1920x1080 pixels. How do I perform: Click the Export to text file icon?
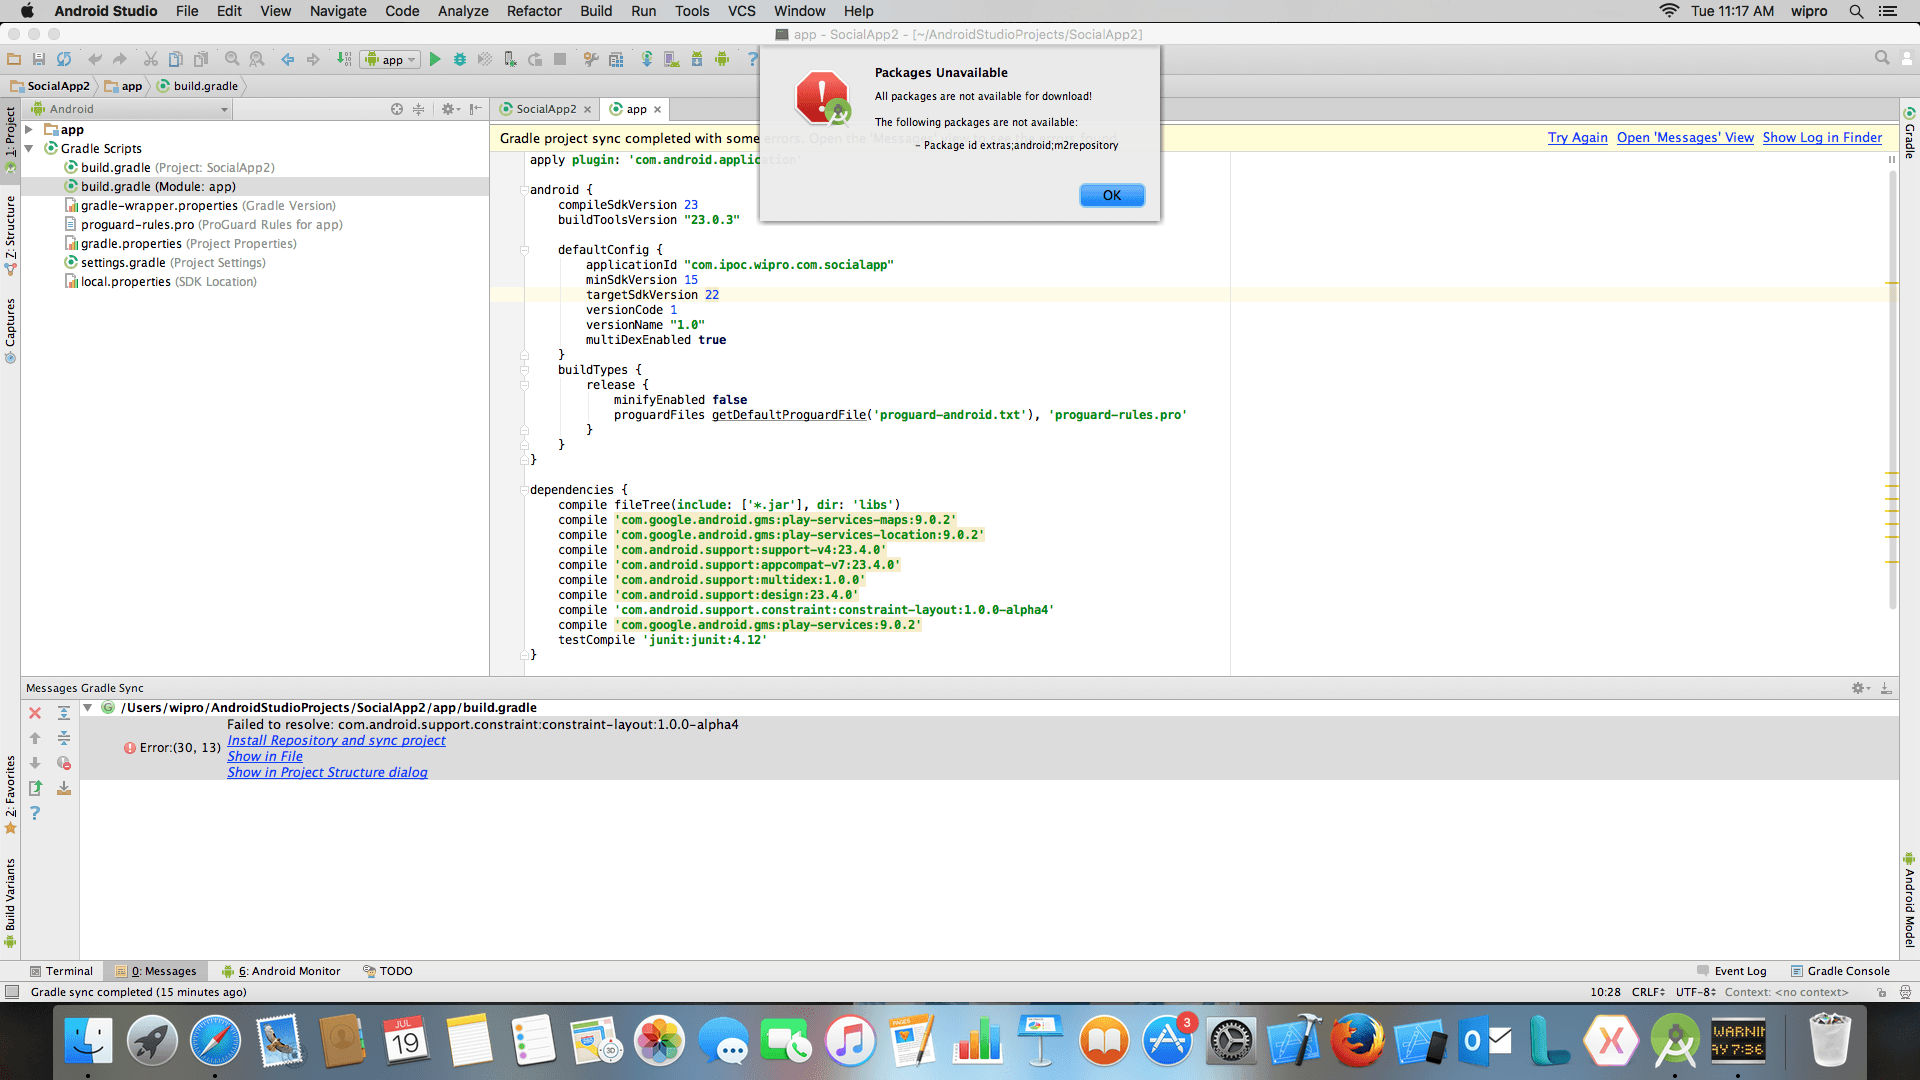35,788
